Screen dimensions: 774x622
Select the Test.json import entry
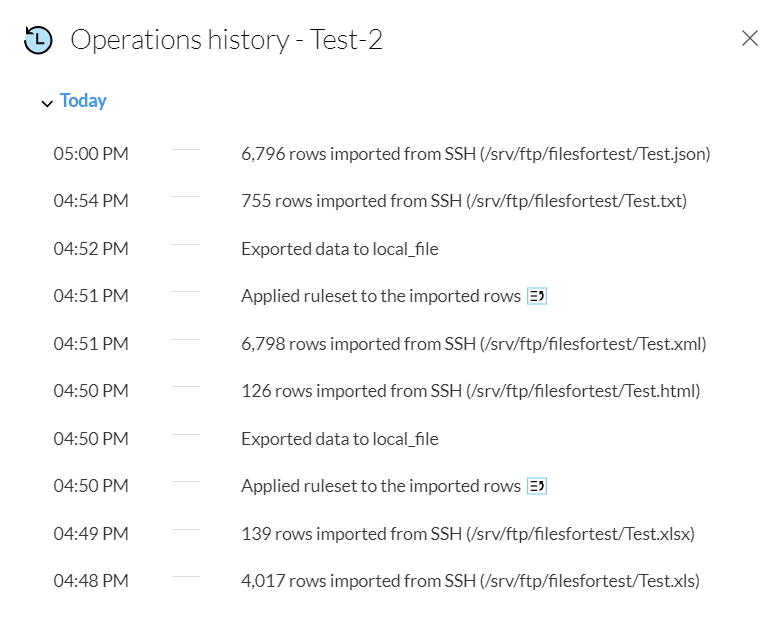tap(475, 154)
